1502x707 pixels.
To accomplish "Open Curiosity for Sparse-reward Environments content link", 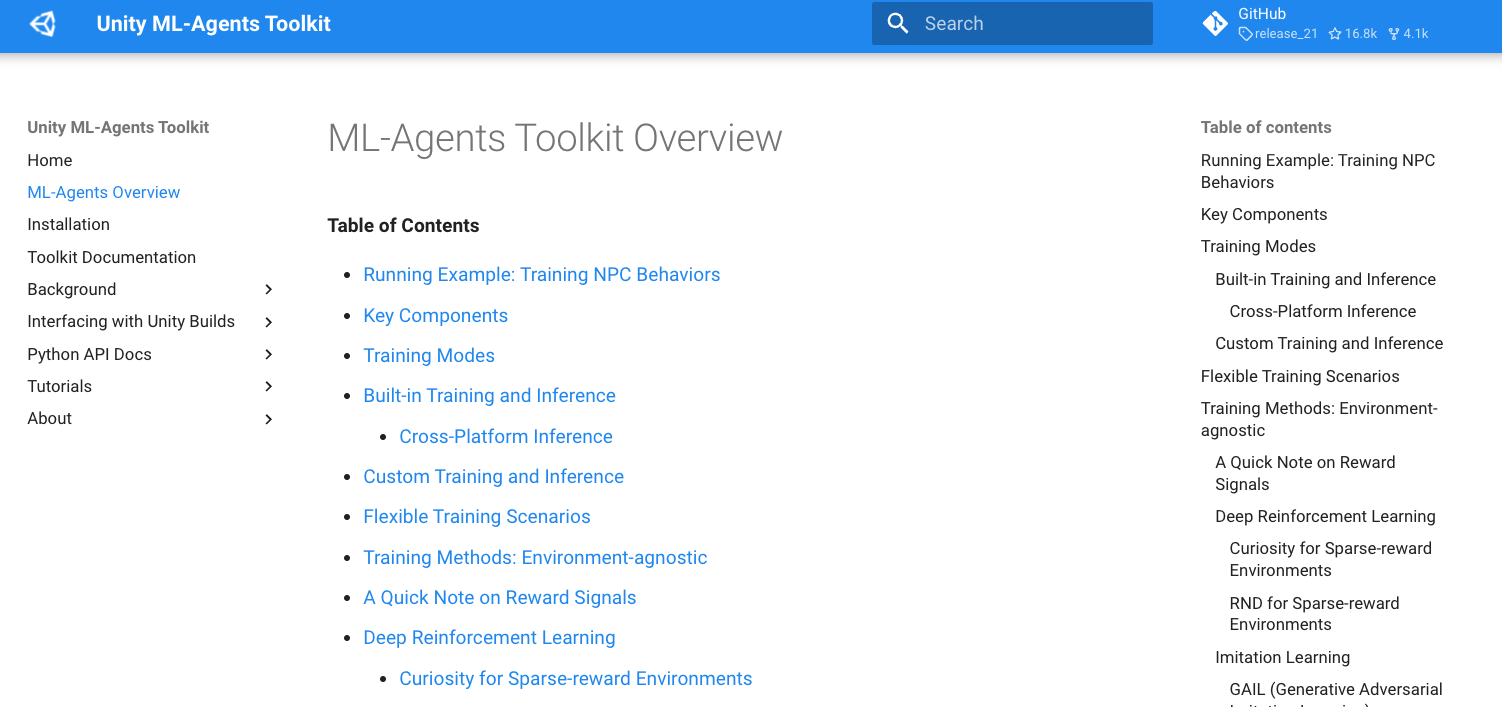I will coord(576,678).
